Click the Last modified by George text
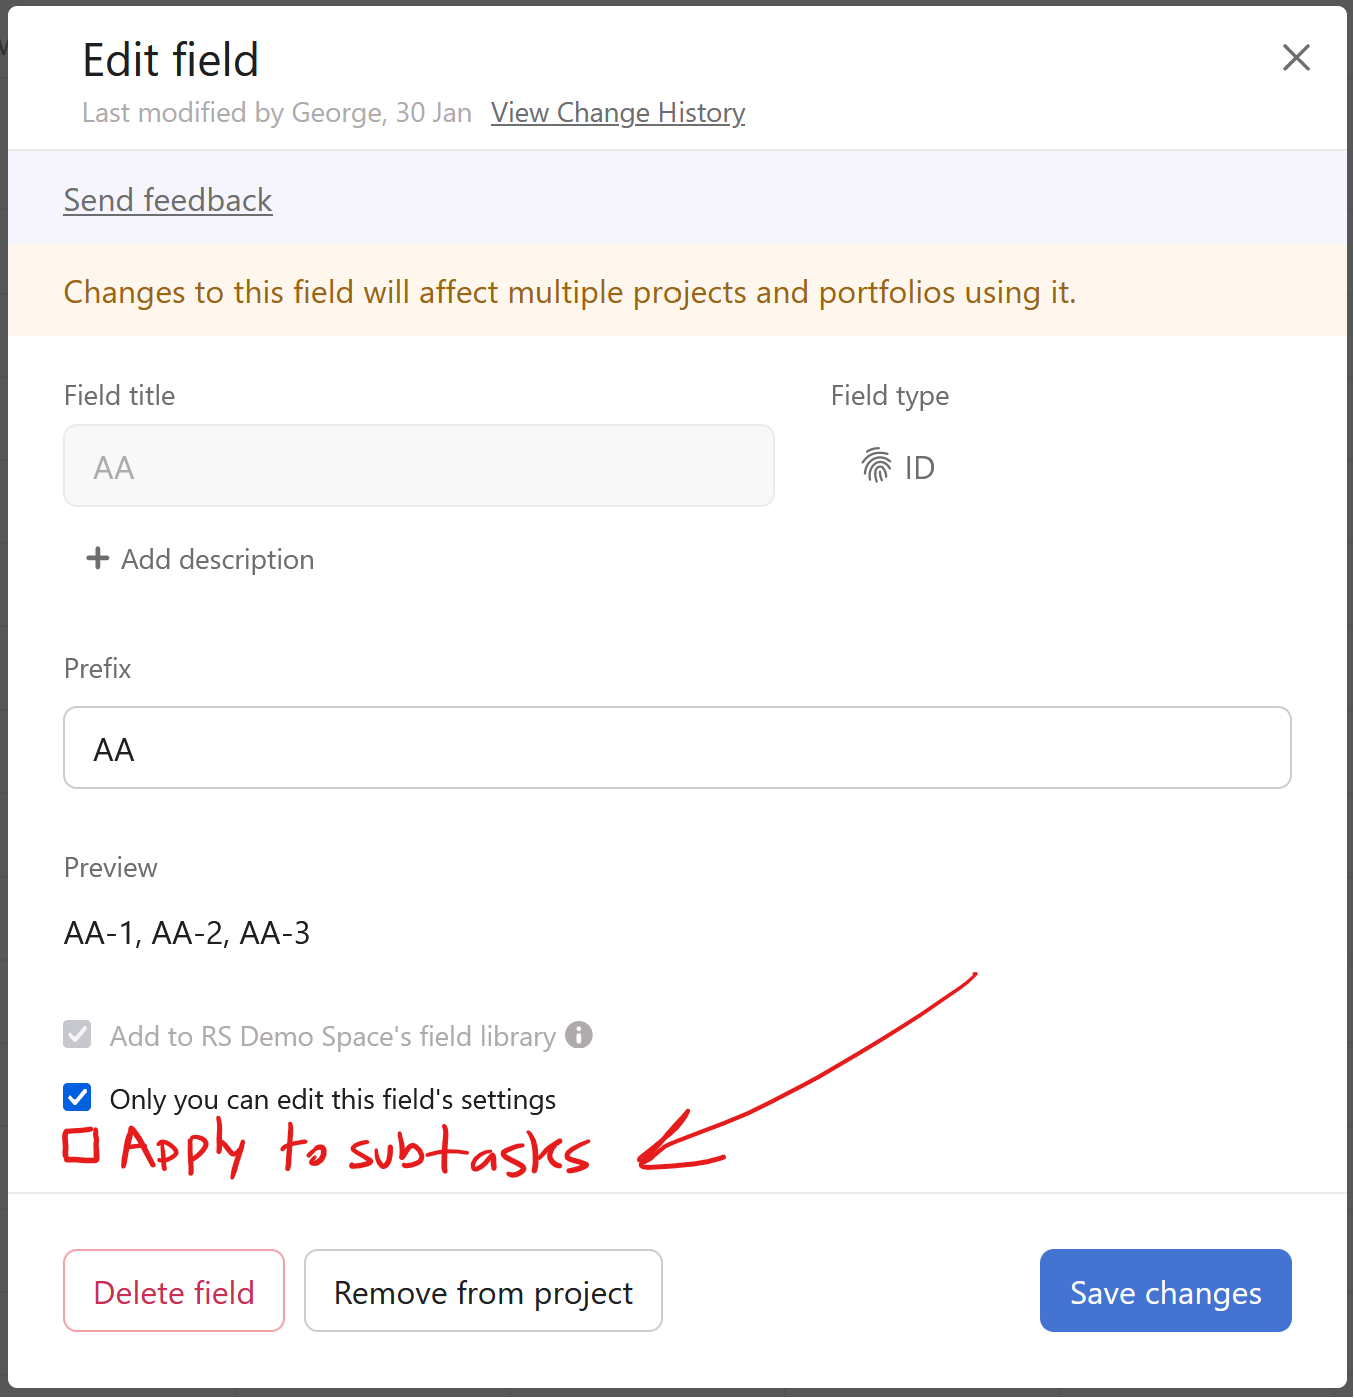The height and width of the screenshot is (1398, 1354). [x=276, y=112]
